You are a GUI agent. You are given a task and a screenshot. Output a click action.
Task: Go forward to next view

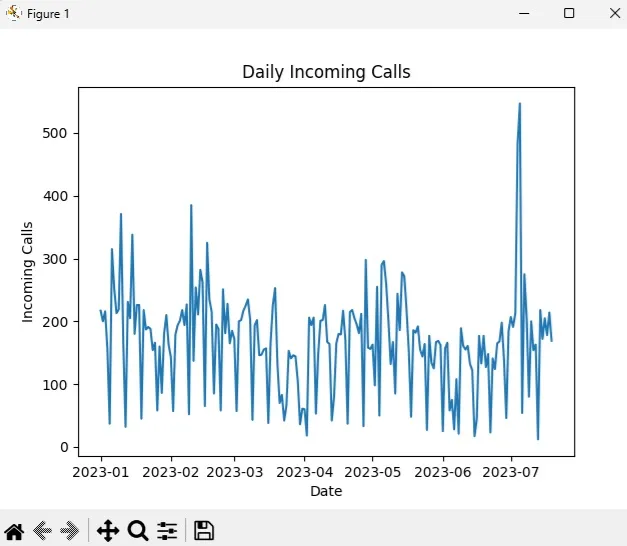tap(70, 531)
